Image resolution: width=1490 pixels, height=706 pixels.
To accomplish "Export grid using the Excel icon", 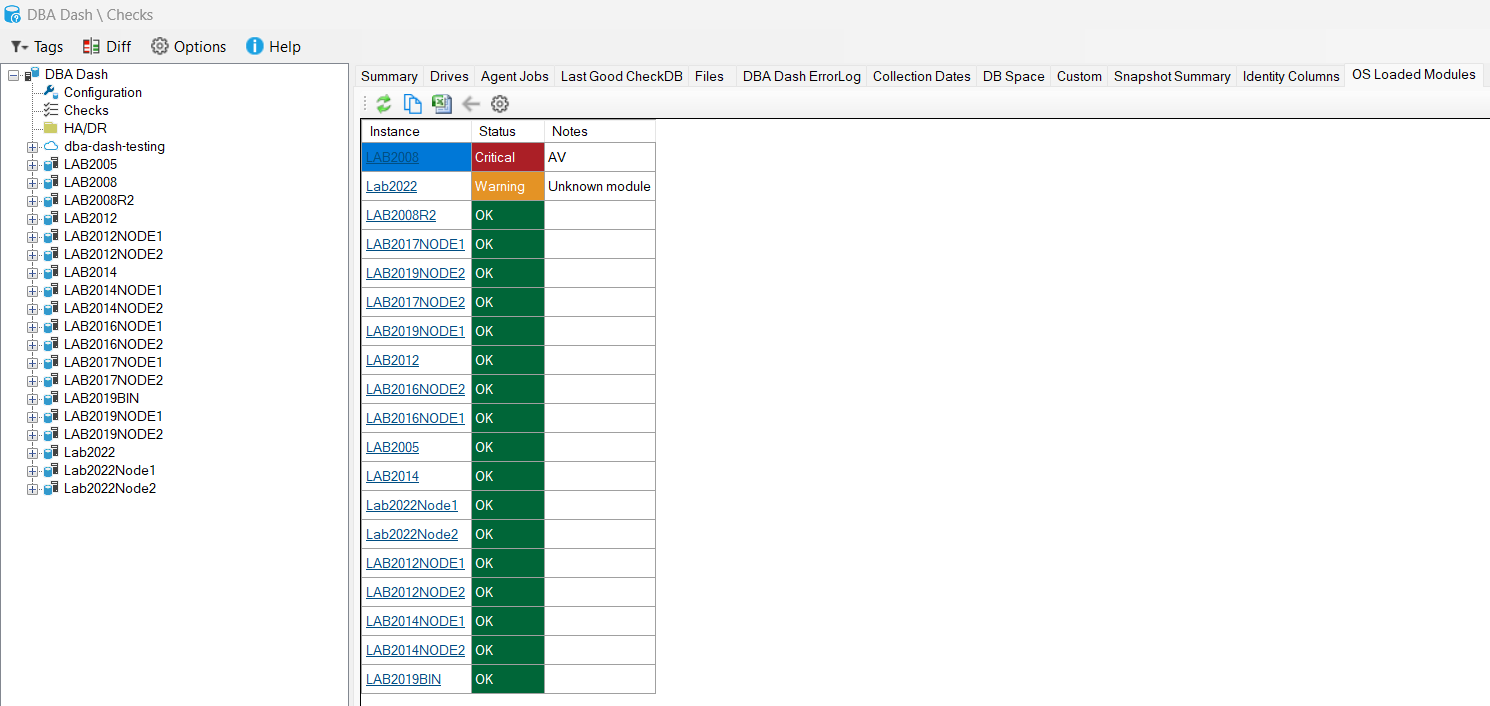I will pyautogui.click(x=441, y=104).
